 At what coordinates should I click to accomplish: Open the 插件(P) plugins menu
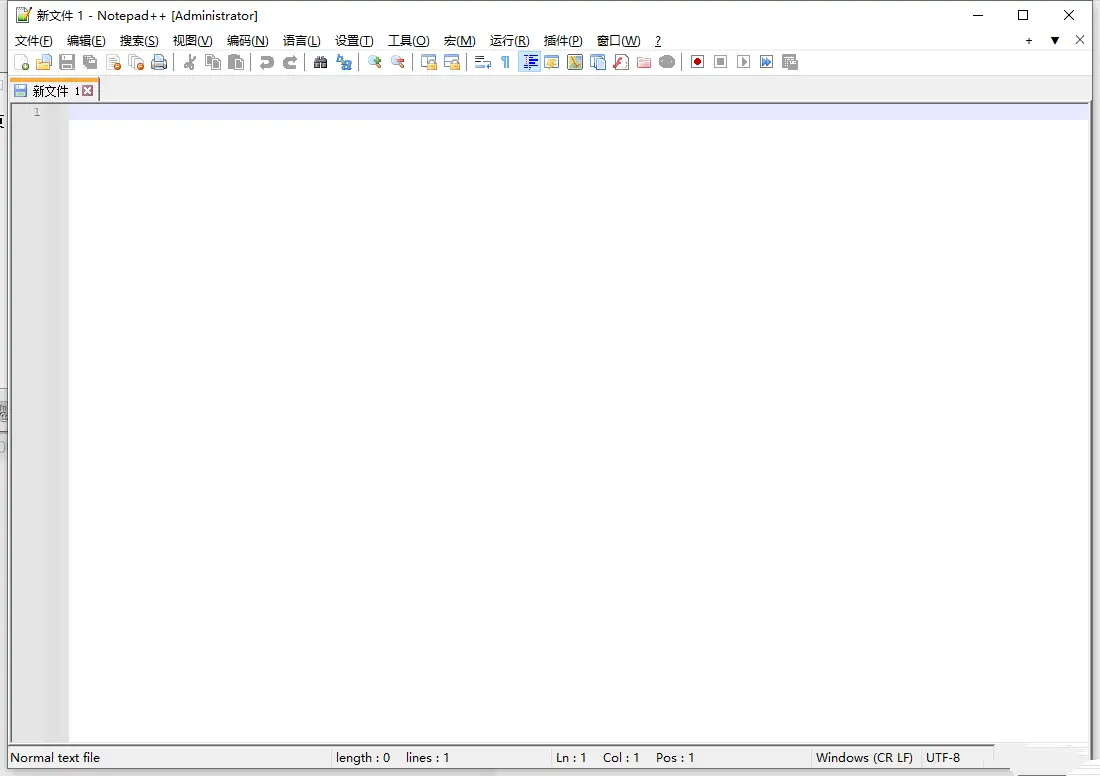(563, 41)
